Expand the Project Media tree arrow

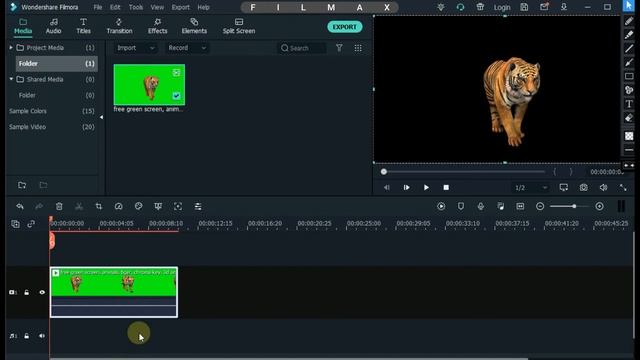(11, 47)
